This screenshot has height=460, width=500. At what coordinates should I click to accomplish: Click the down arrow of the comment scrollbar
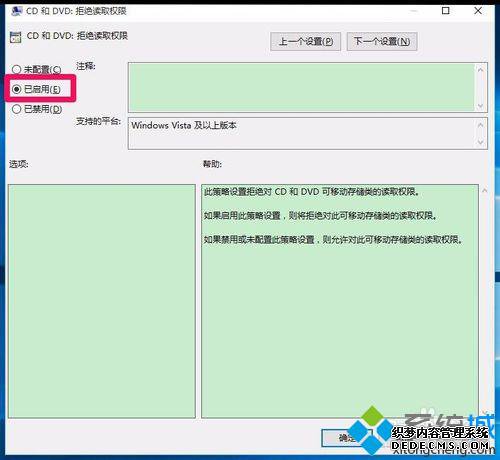tap(480, 106)
